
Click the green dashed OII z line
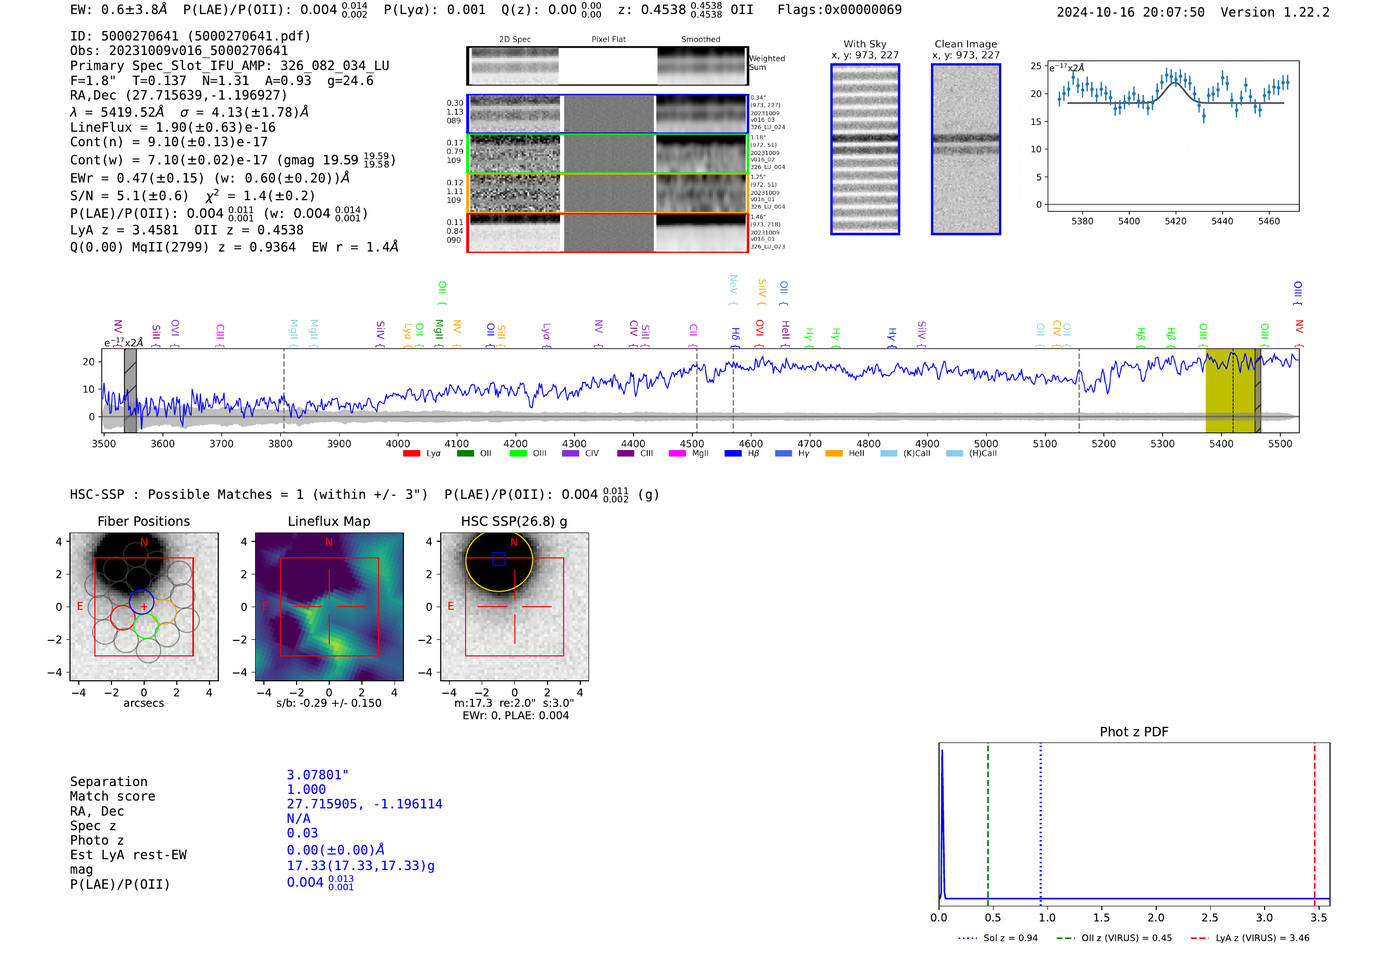[988, 822]
